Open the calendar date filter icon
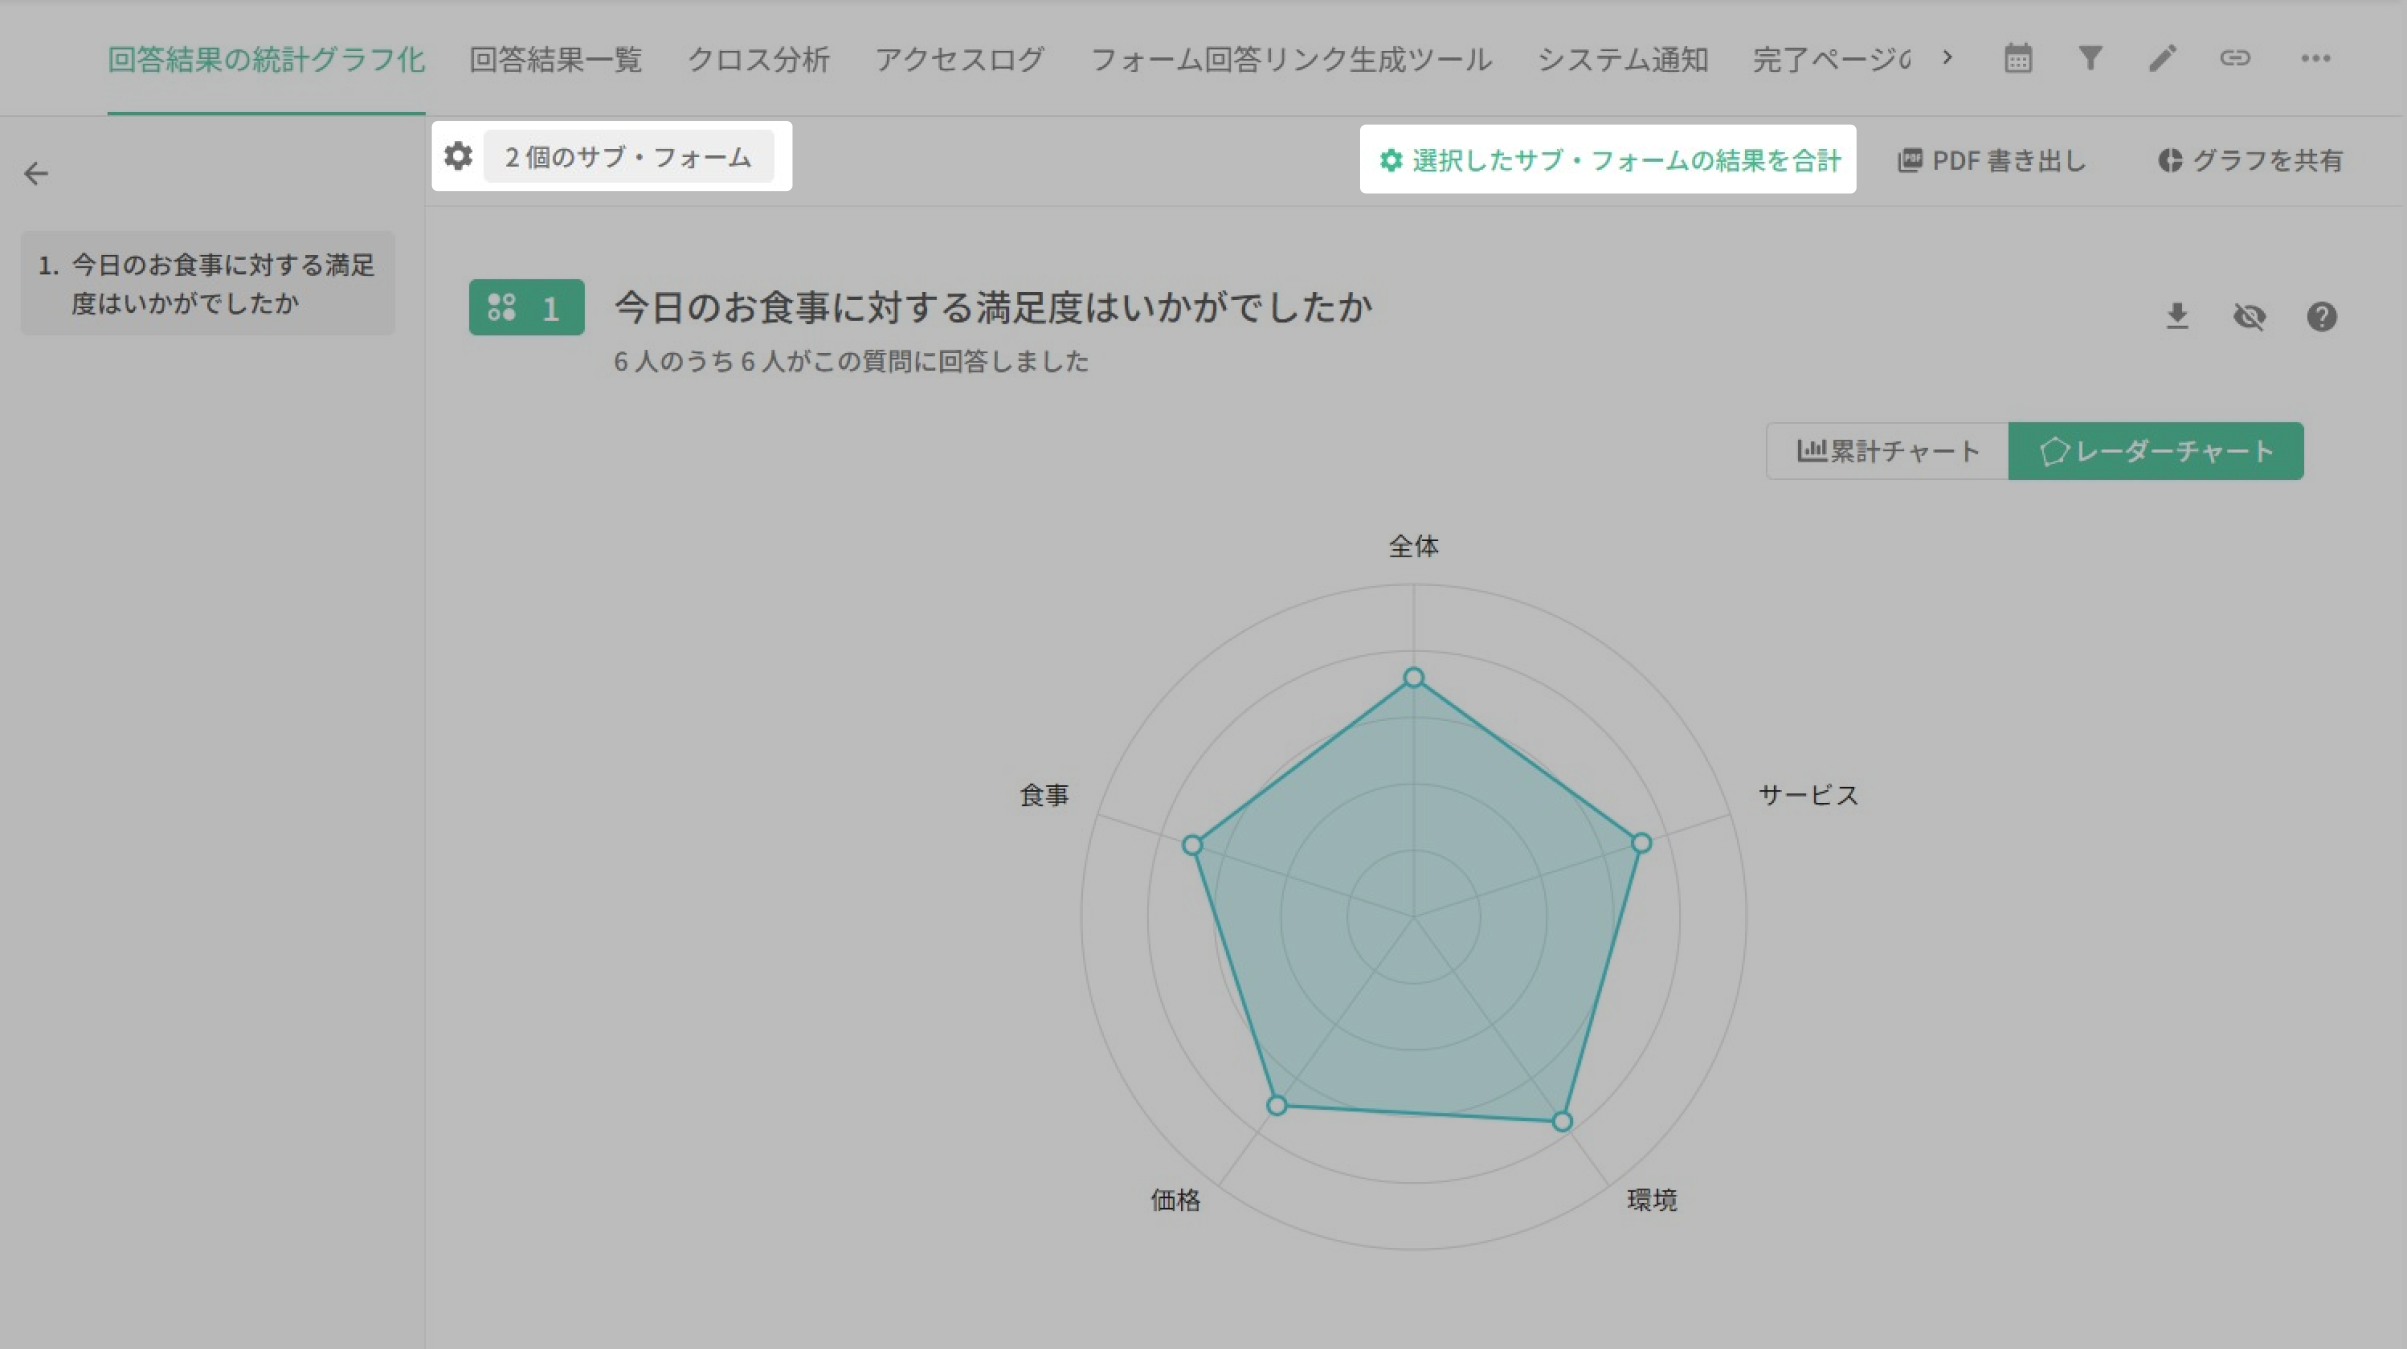The width and height of the screenshot is (2407, 1349). click(2017, 58)
